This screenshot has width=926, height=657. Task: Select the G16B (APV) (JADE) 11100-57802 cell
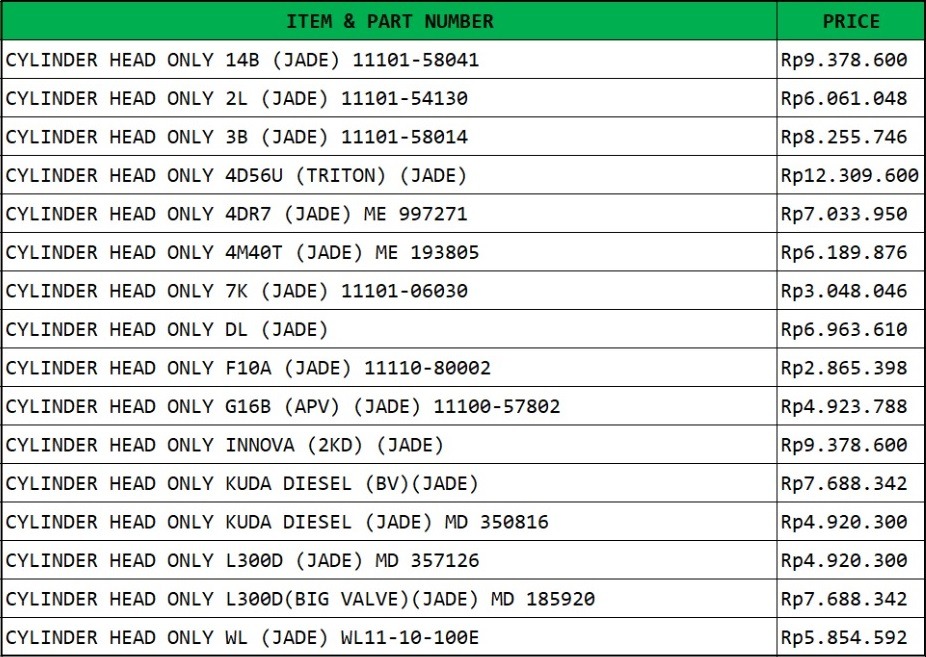tap(389, 406)
